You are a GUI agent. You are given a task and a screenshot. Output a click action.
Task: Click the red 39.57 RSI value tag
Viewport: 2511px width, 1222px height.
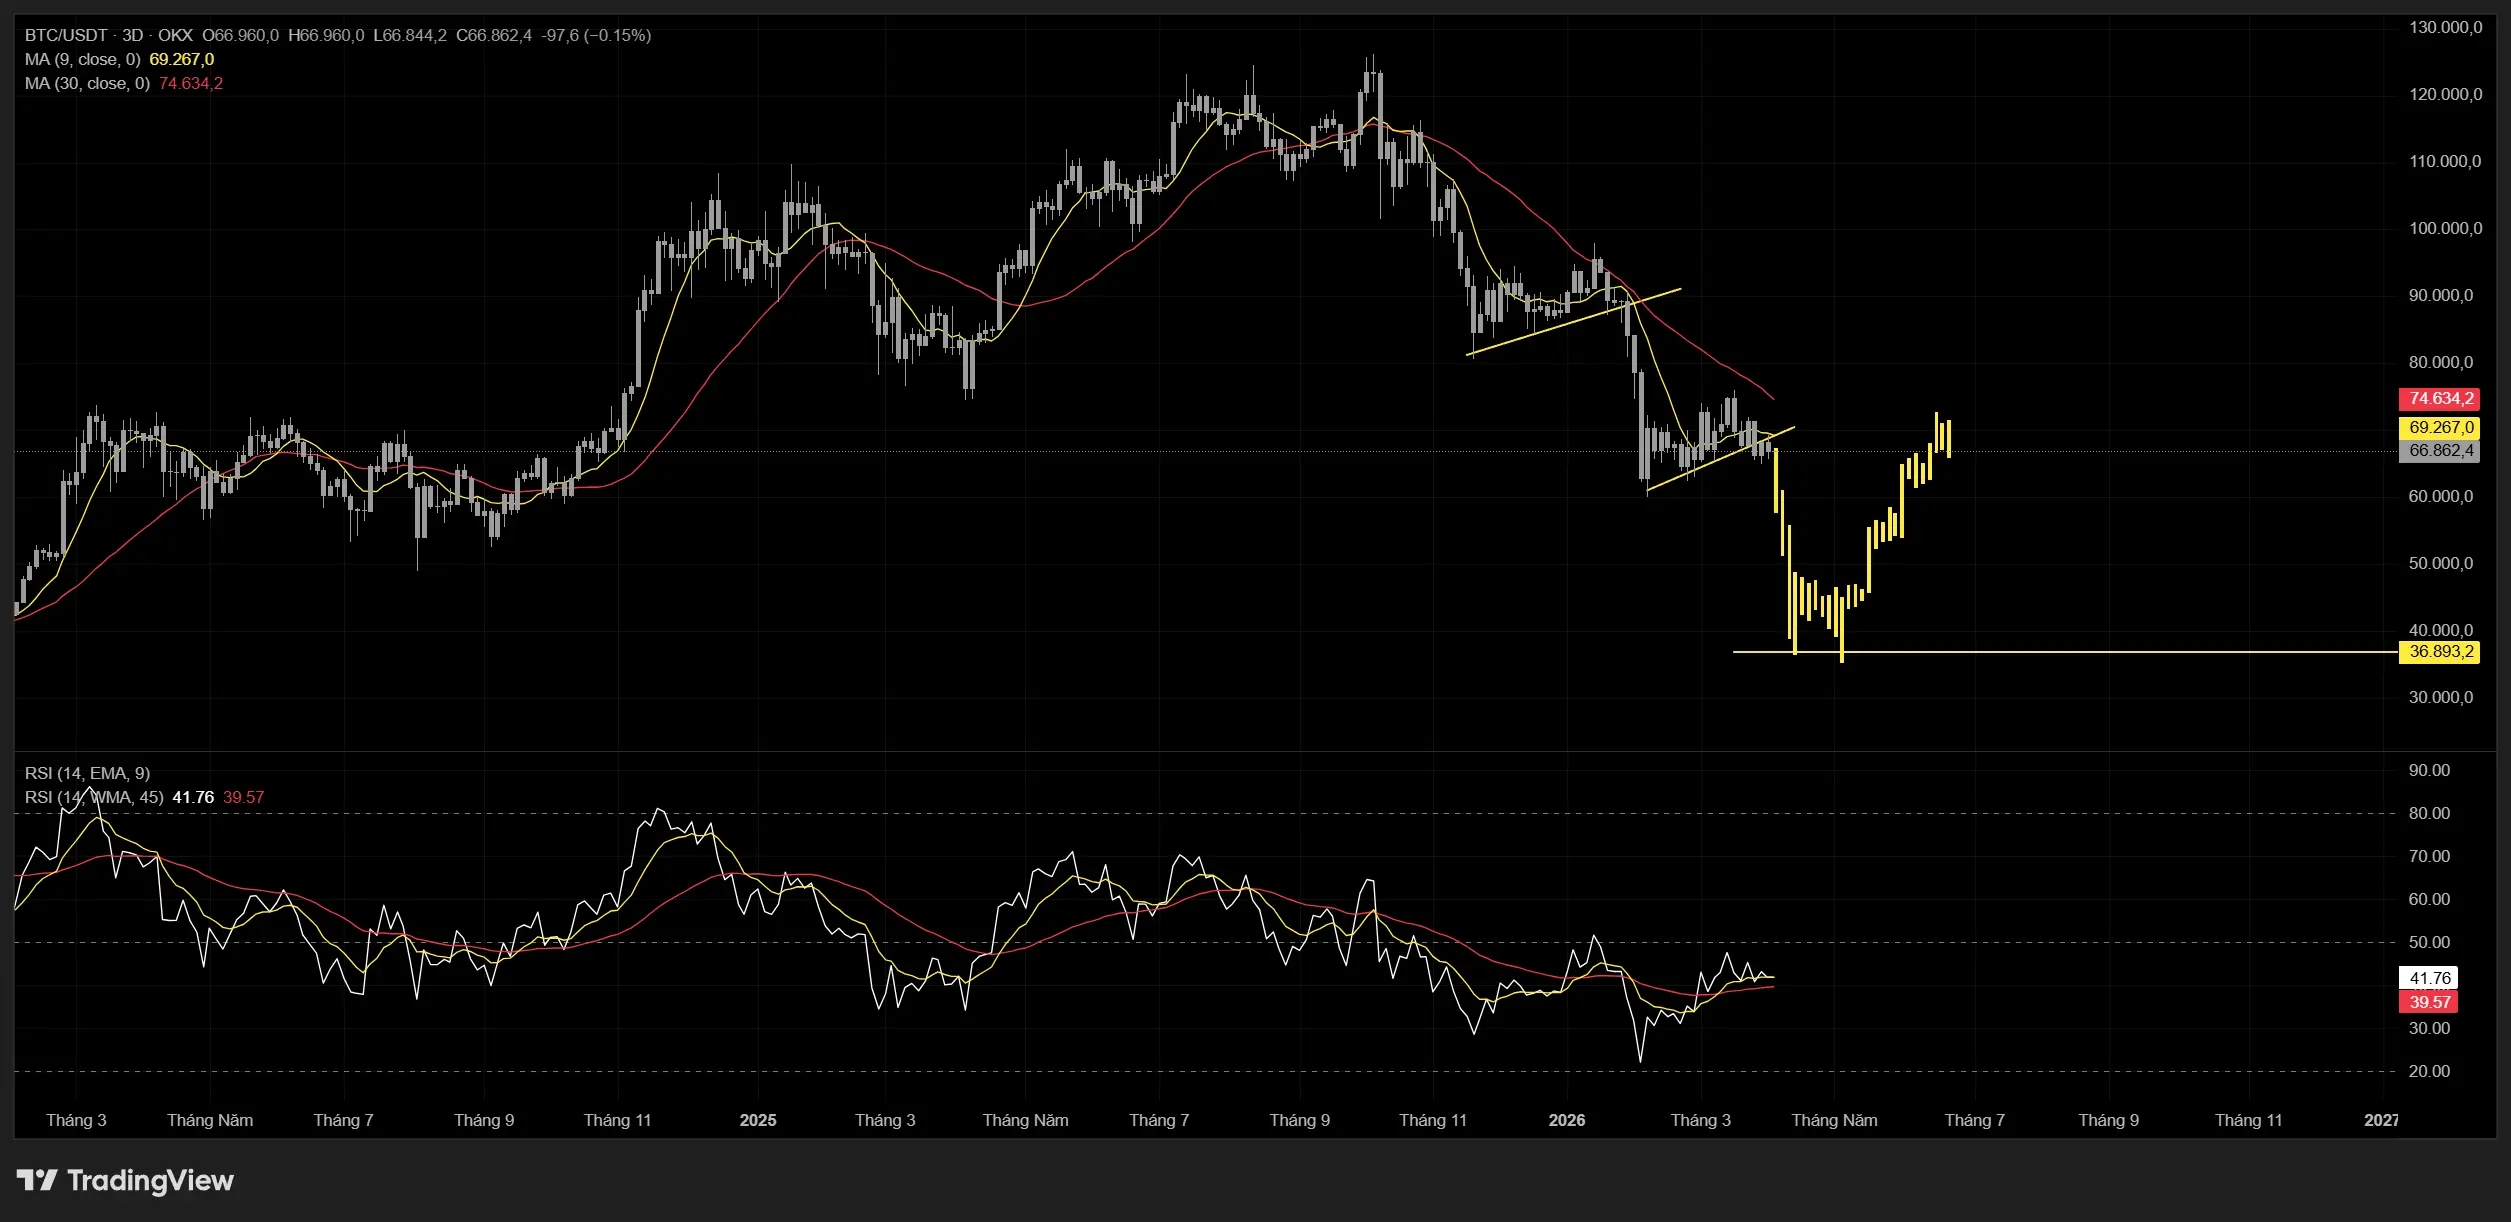pos(2429,1002)
